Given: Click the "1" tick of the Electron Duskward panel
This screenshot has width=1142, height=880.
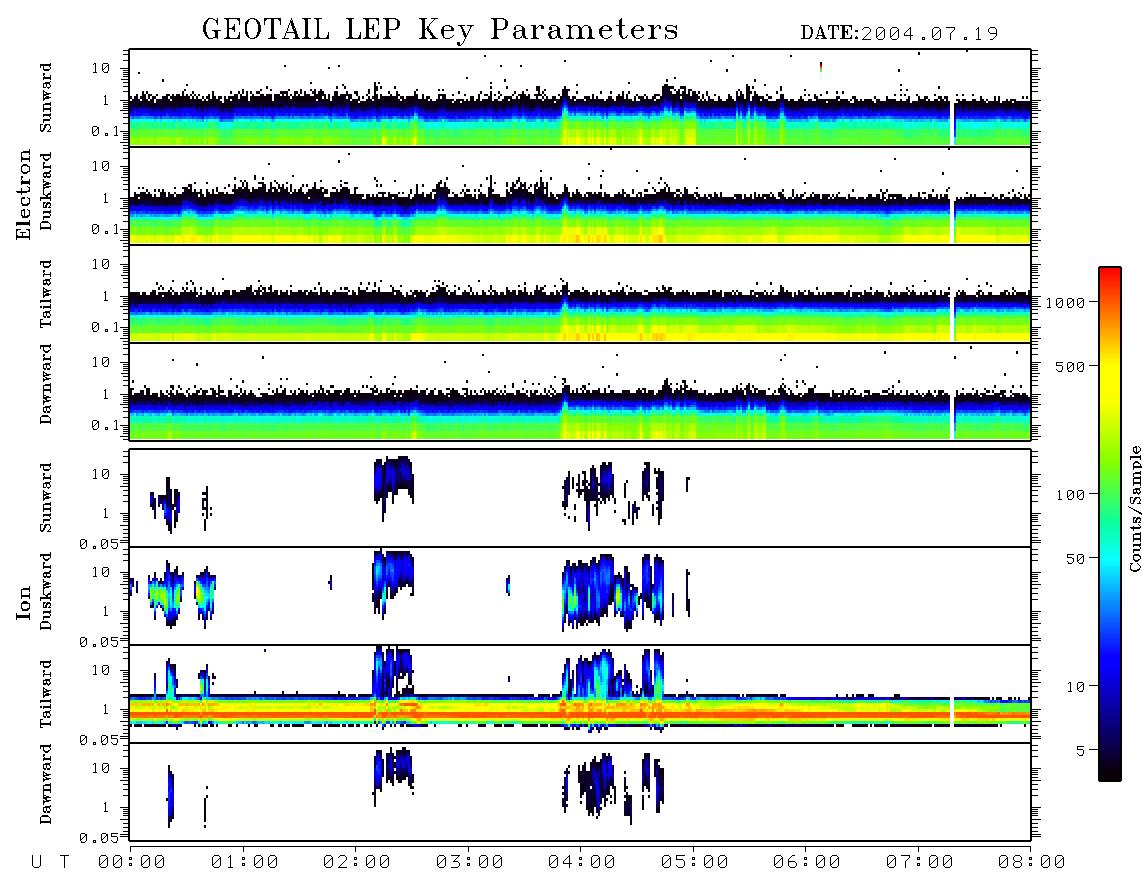Looking at the screenshot, I should [106, 198].
